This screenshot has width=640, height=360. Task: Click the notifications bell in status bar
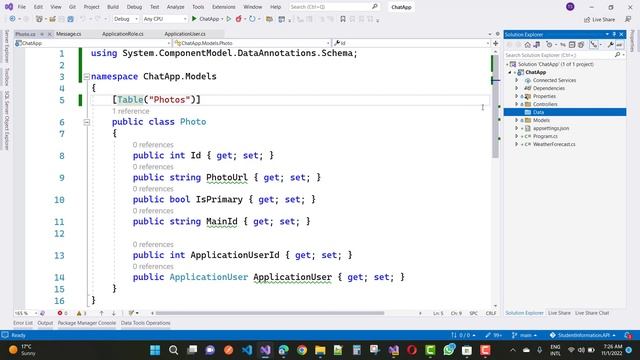629,335
